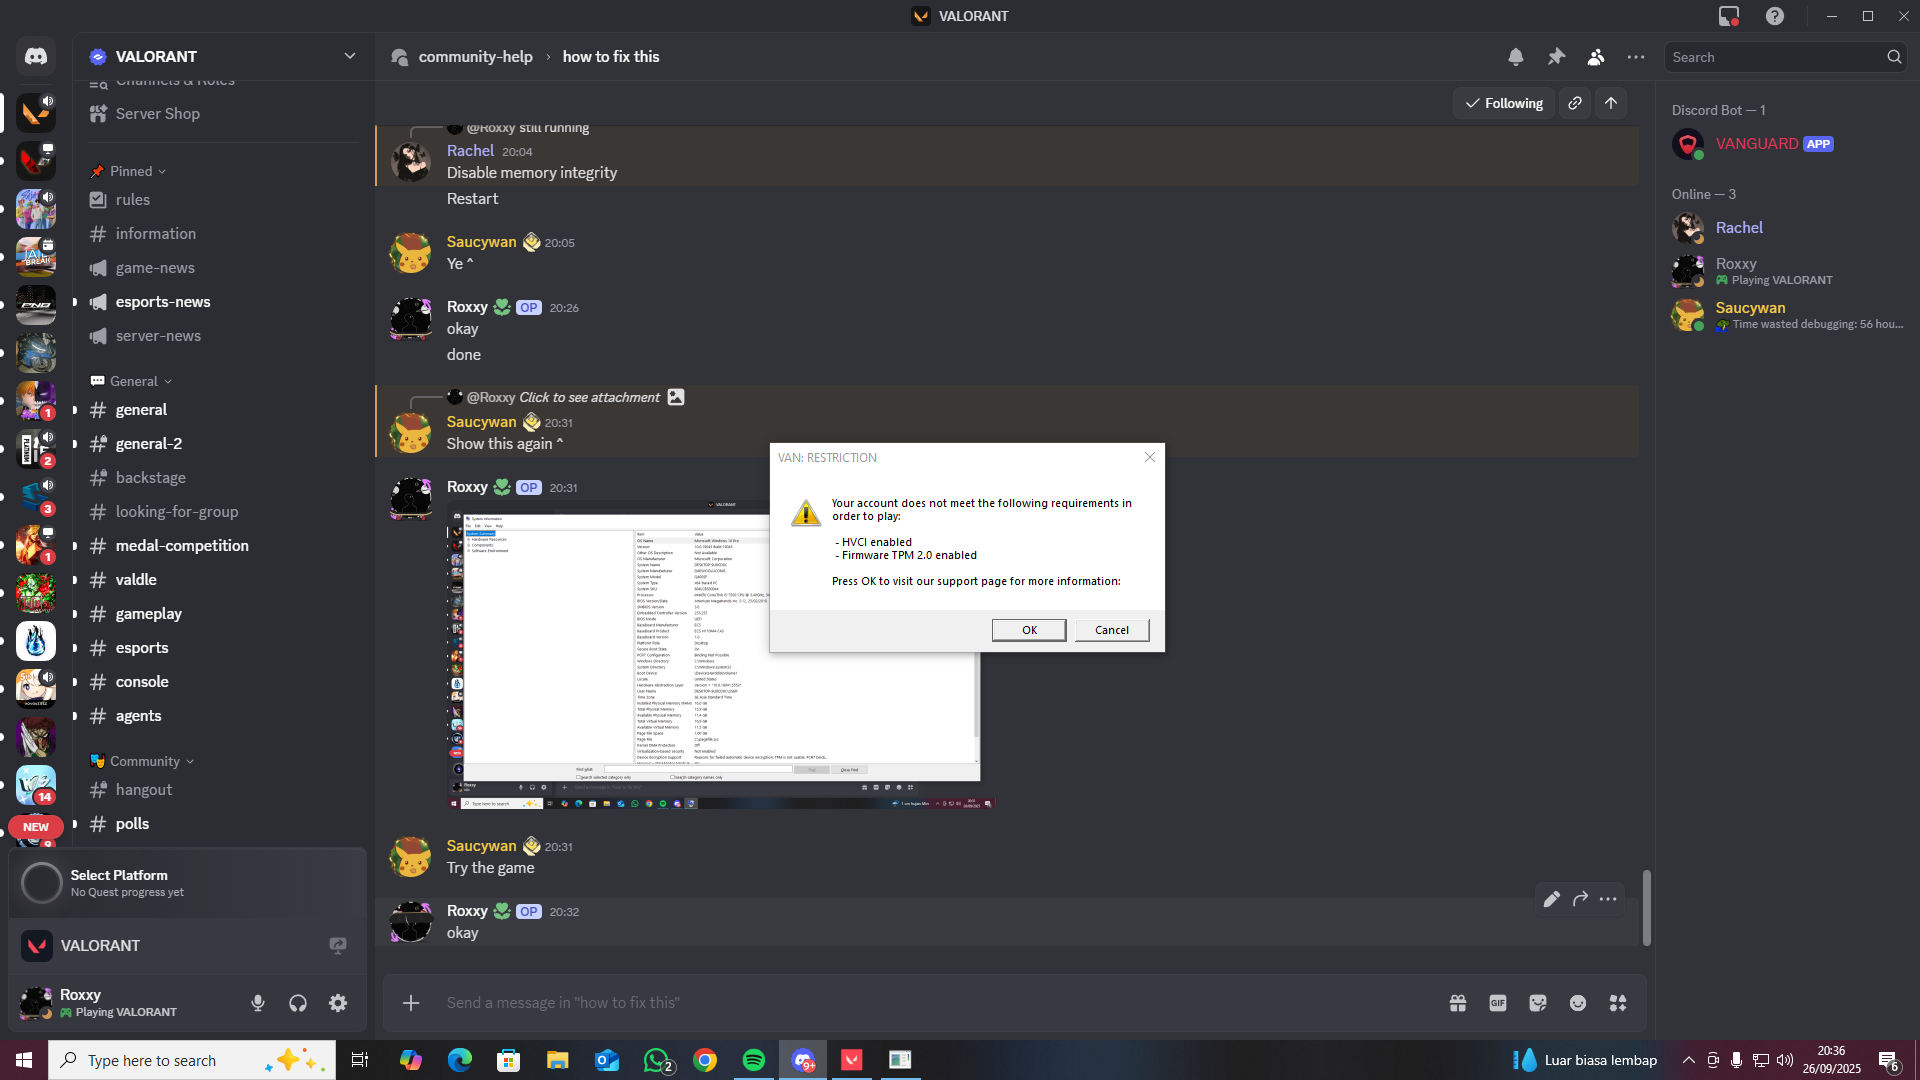
Task: Toggle the Following post button
Action: pyautogui.click(x=1504, y=103)
